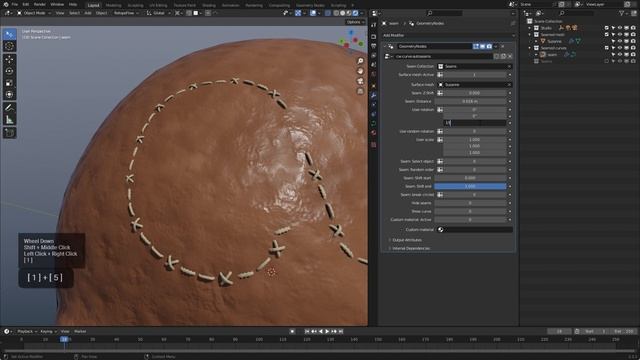
Task: Play the animation forward
Action: pyautogui.click(x=327, y=331)
